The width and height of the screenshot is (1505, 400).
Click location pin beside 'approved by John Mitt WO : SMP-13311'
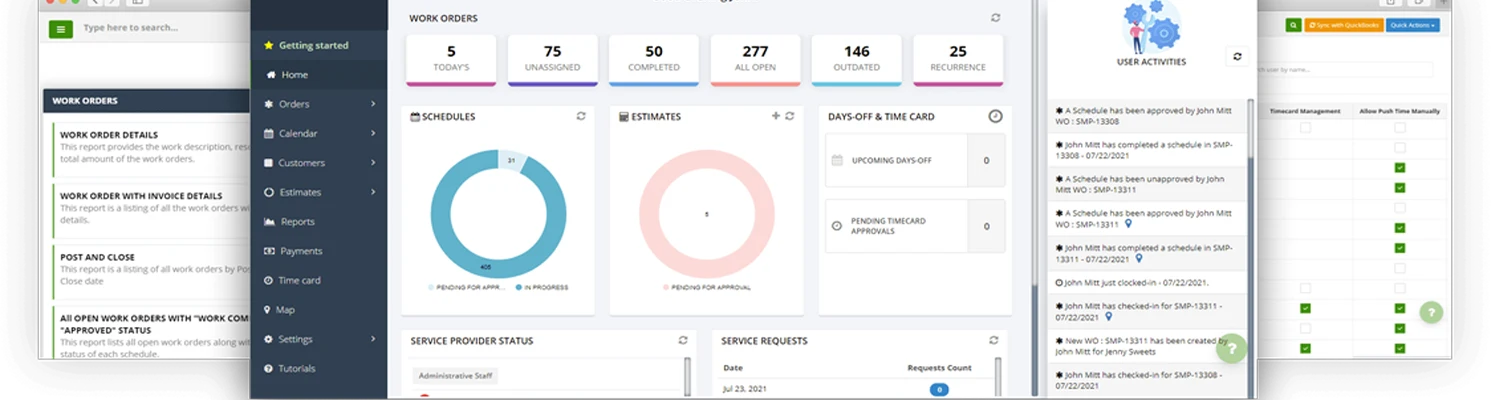(1128, 224)
